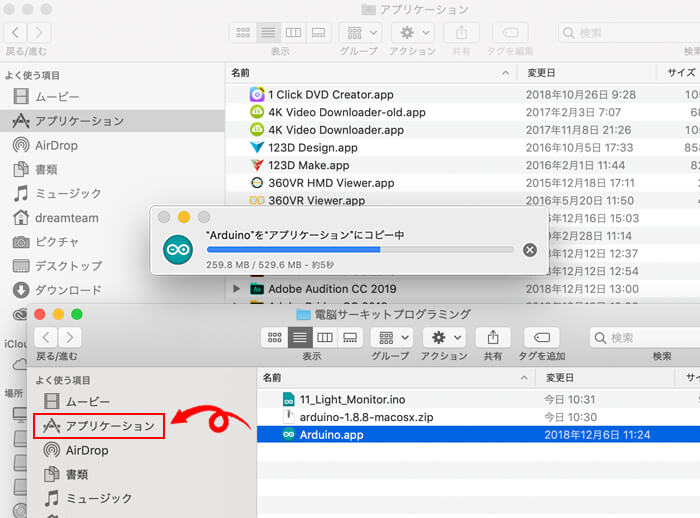Select アプリケーション in the front window sidebar
The height and width of the screenshot is (518, 700).
click(99, 426)
